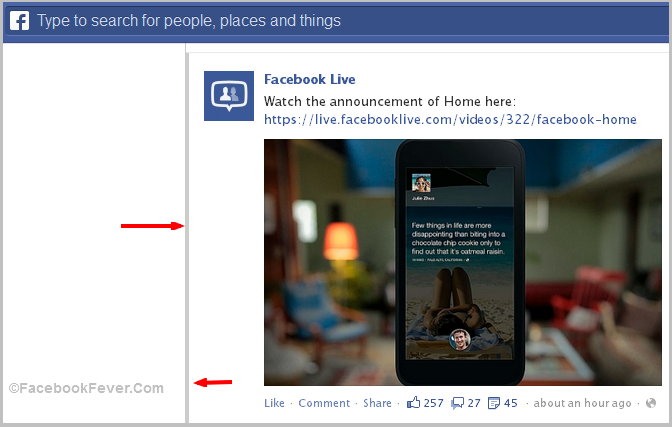Like the Facebook Live post
Image resolution: width=672 pixels, height=427 pixels.
pyautogui.click(x=274, y=403)
